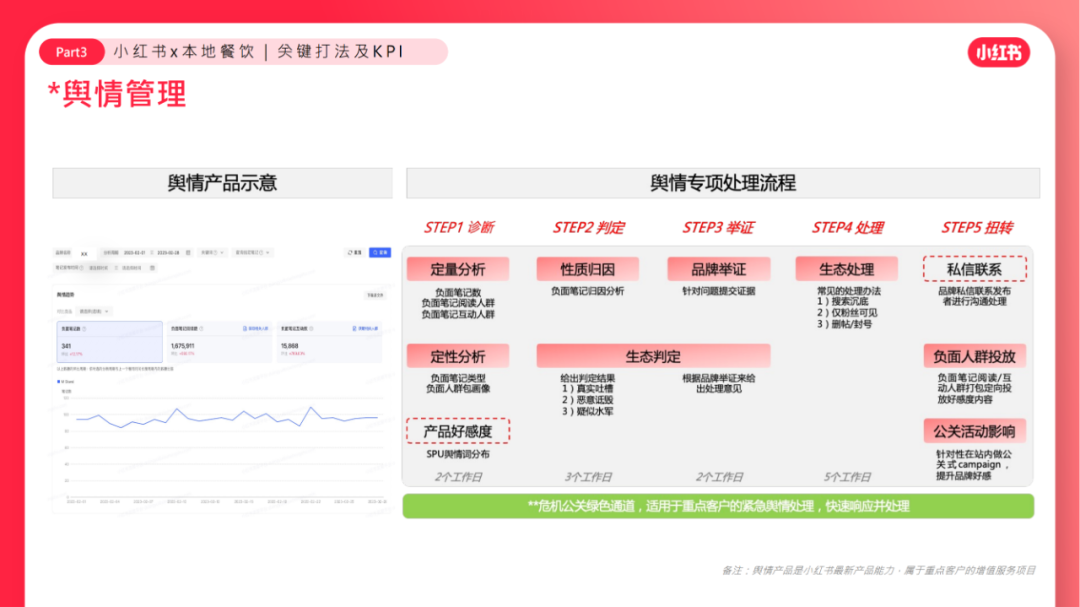Viewport: 1080px width, 607px height.
Task: Click the text 负面笔记归因分析
Action: coord(588,291)
